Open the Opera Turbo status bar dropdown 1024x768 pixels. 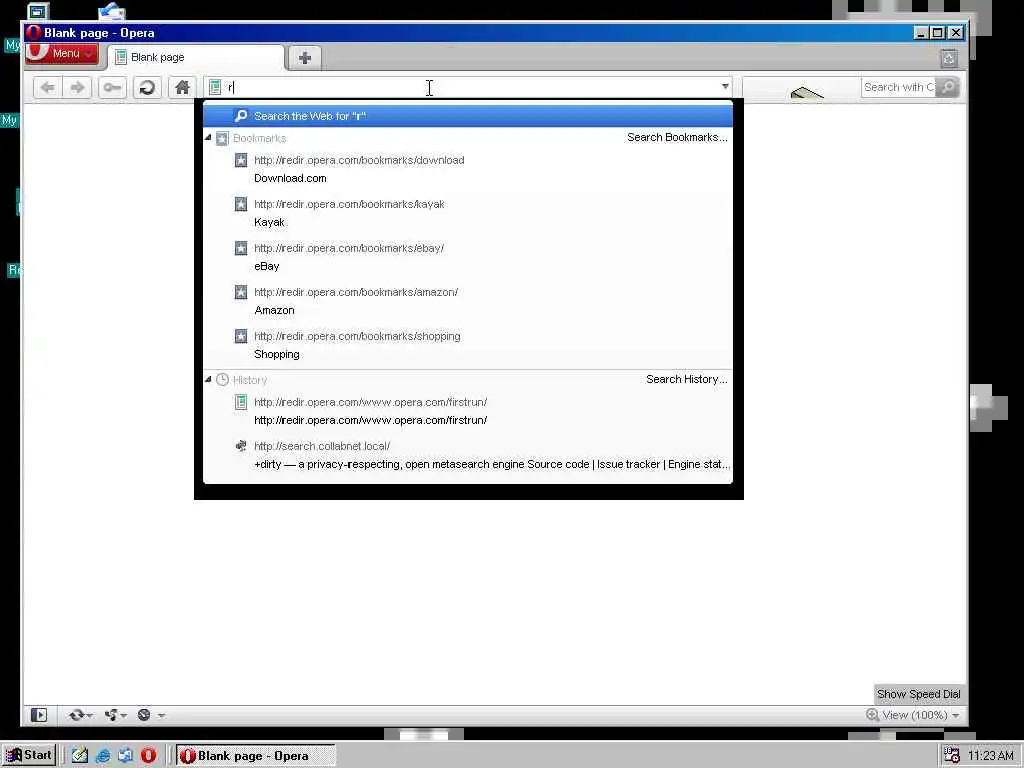(150, 715)
